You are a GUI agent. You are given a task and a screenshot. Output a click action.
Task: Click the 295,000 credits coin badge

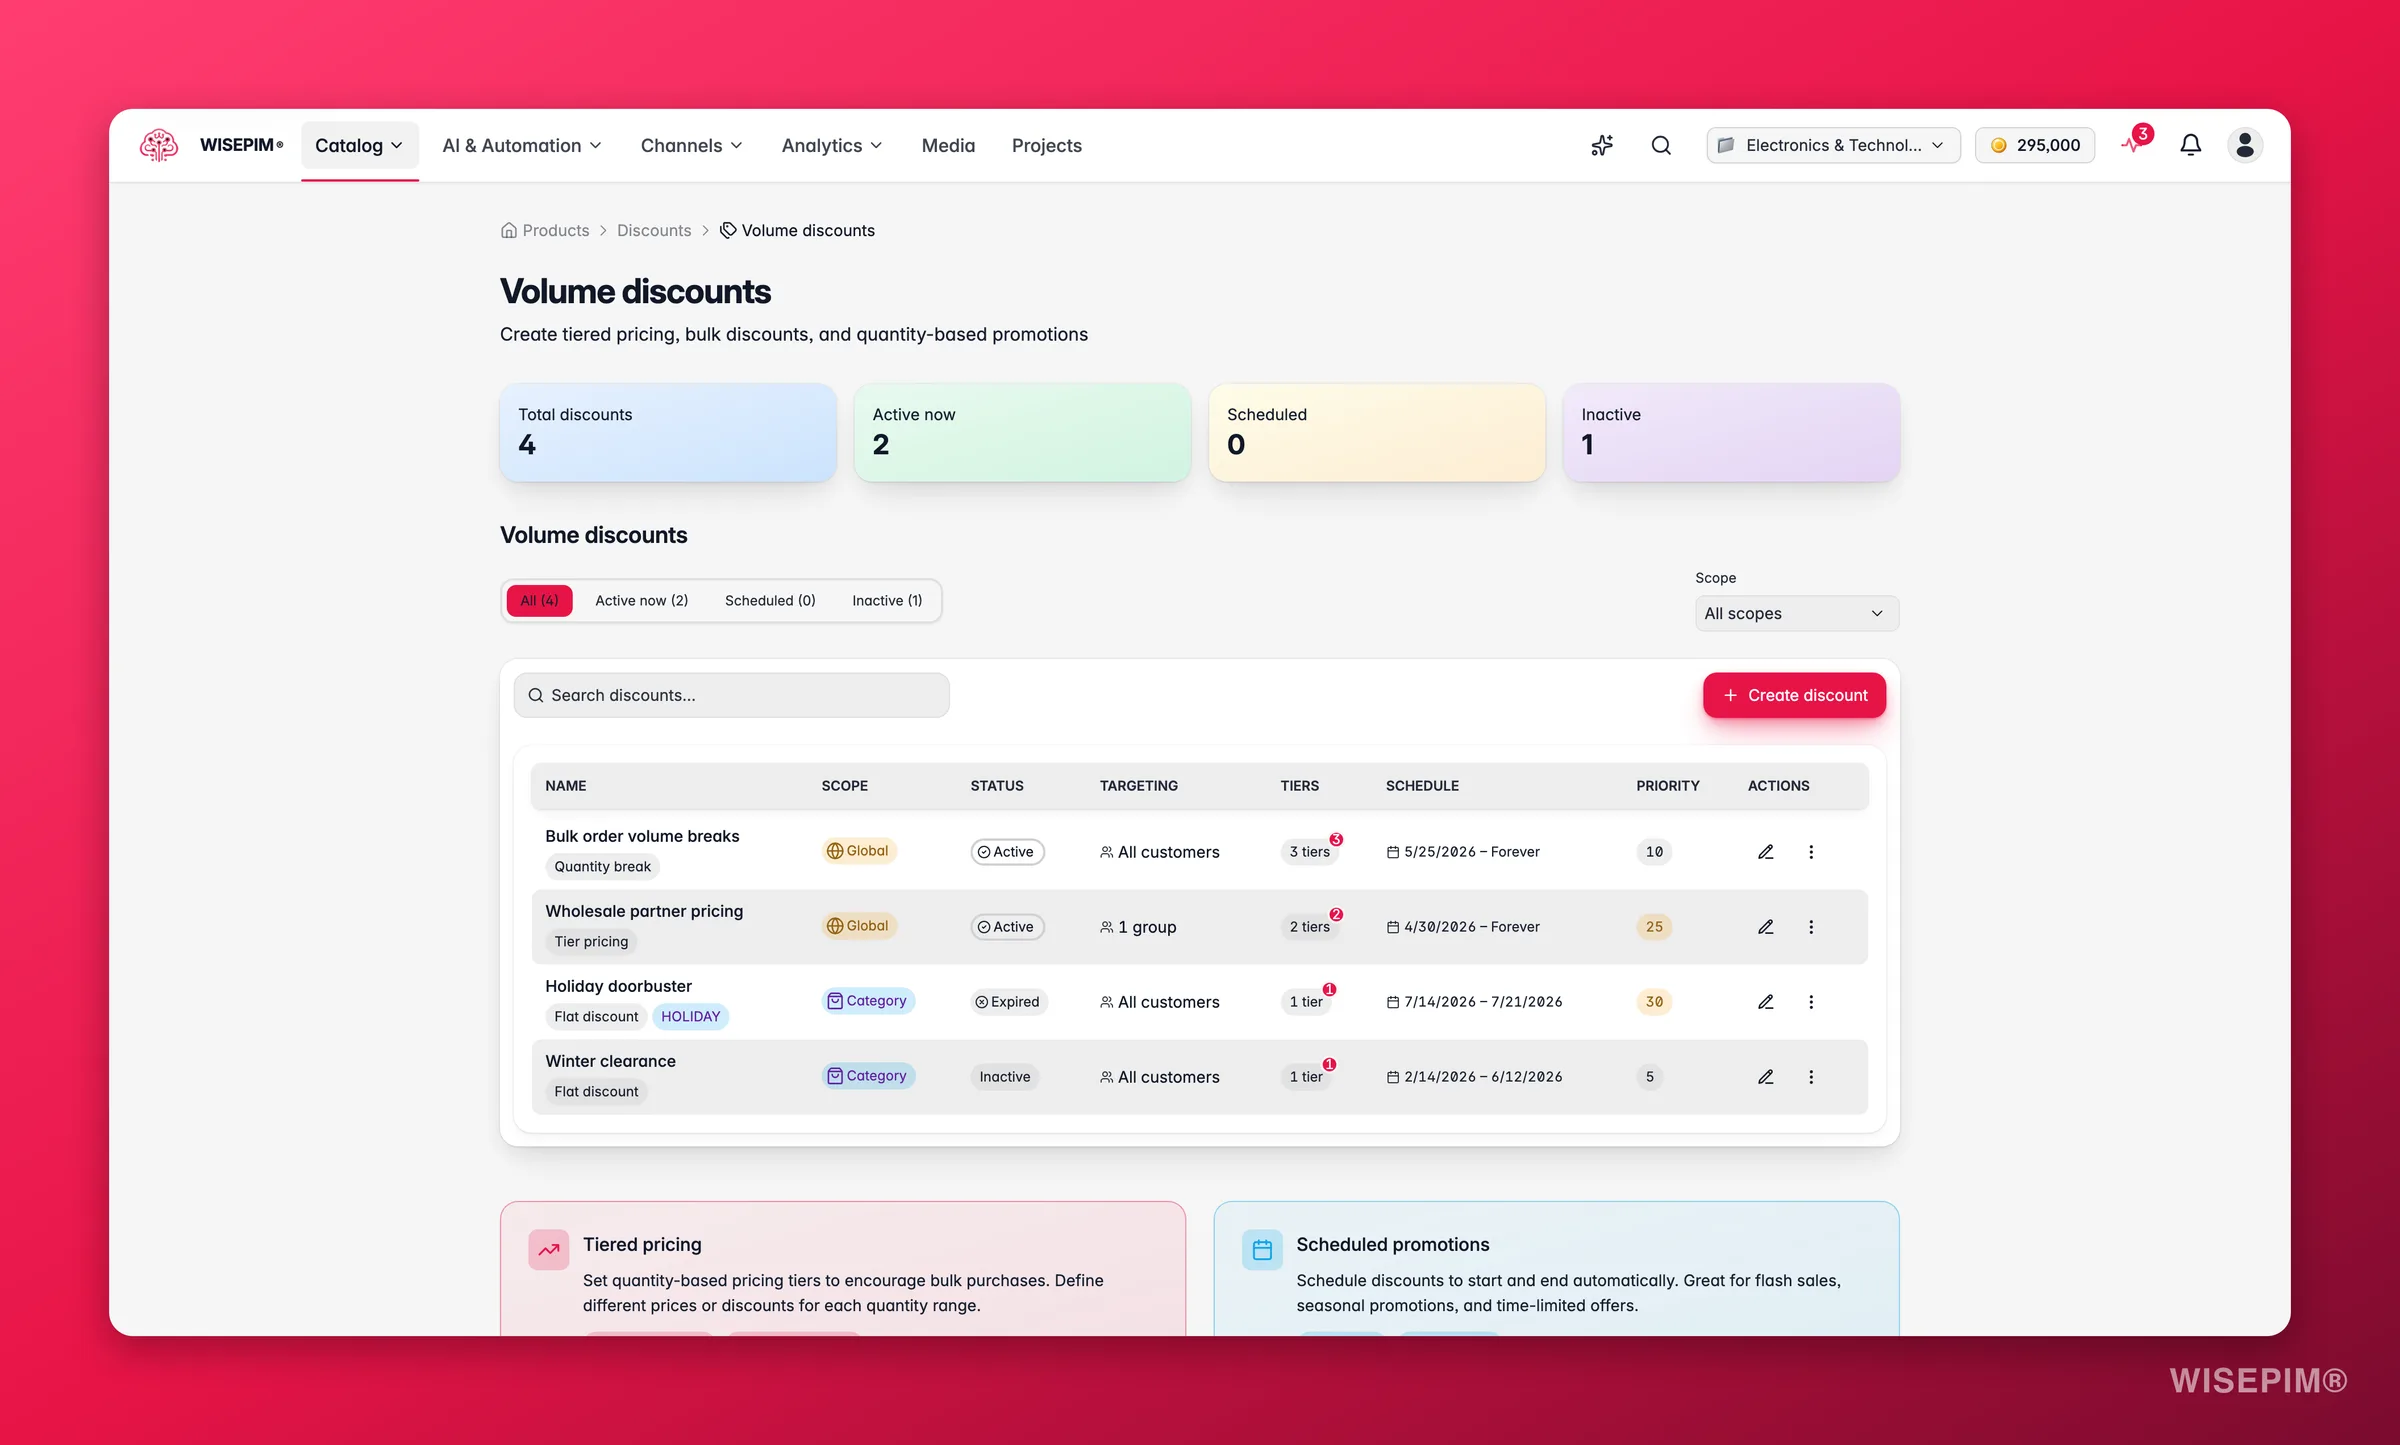tap(2034, 145)
